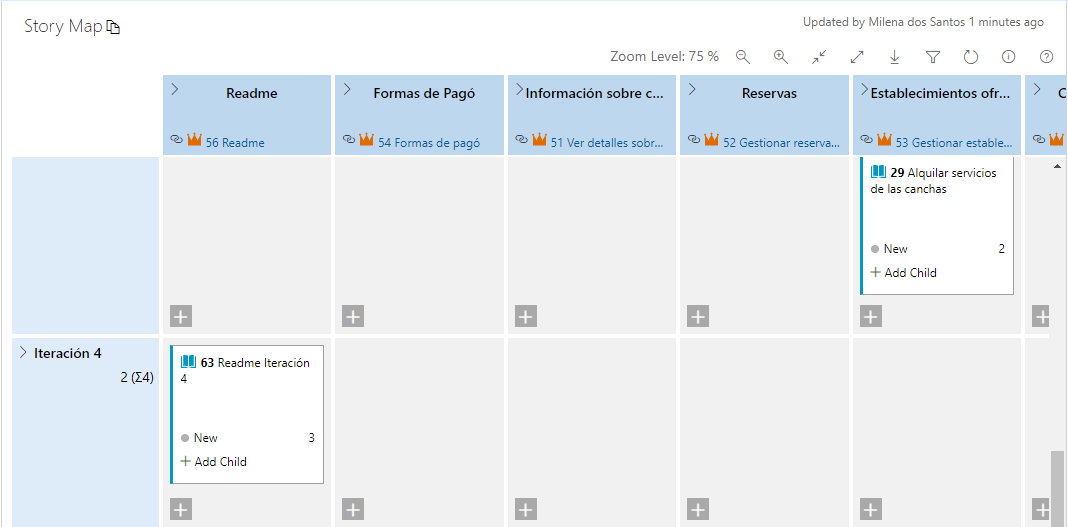Open the 54 Formas de pagó link
Viewport: 1068px width, 527px height.
(x=429, y=143)
